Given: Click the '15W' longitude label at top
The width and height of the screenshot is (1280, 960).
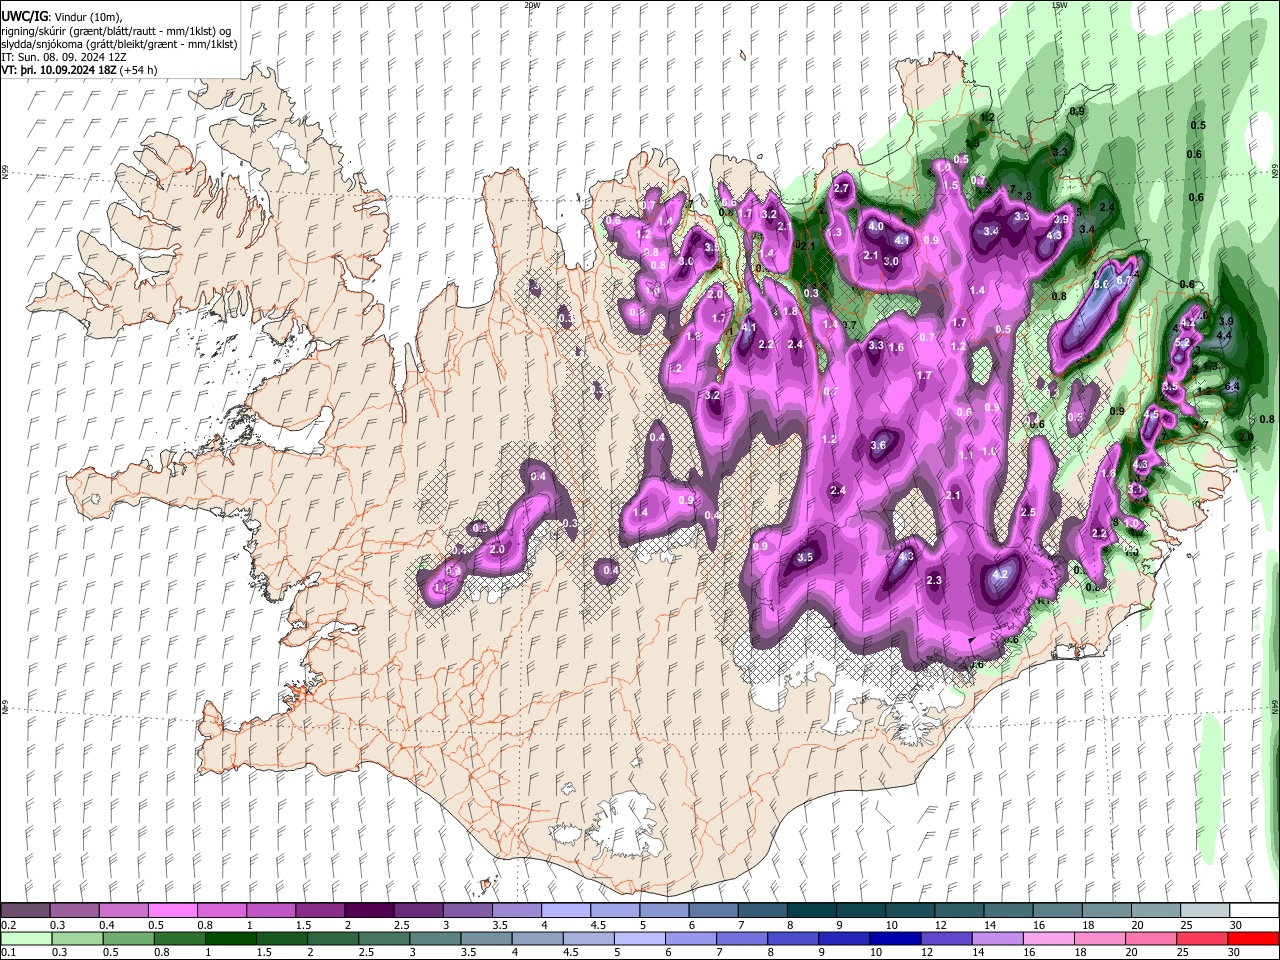Looking at the screenshot, I should click(1059, 5).
